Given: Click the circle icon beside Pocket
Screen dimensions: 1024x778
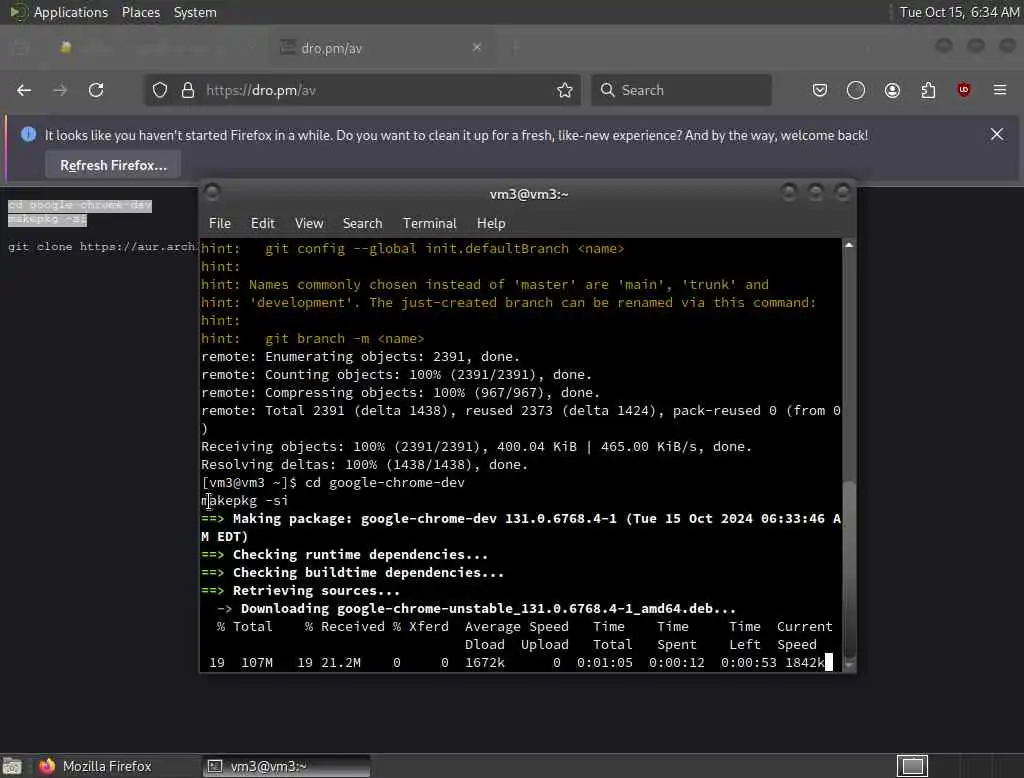Looking at the screenshot, I should coord(856,90).
